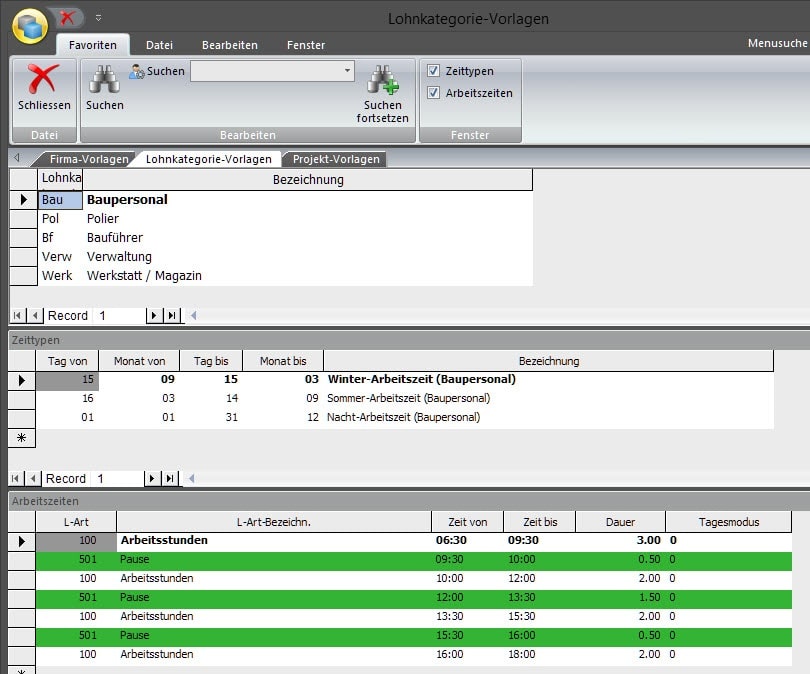Image resolution: width=810 pixels, height=674 pixels.
Task: Select Pause row starting 12:00
Action: tap(414, 598)
